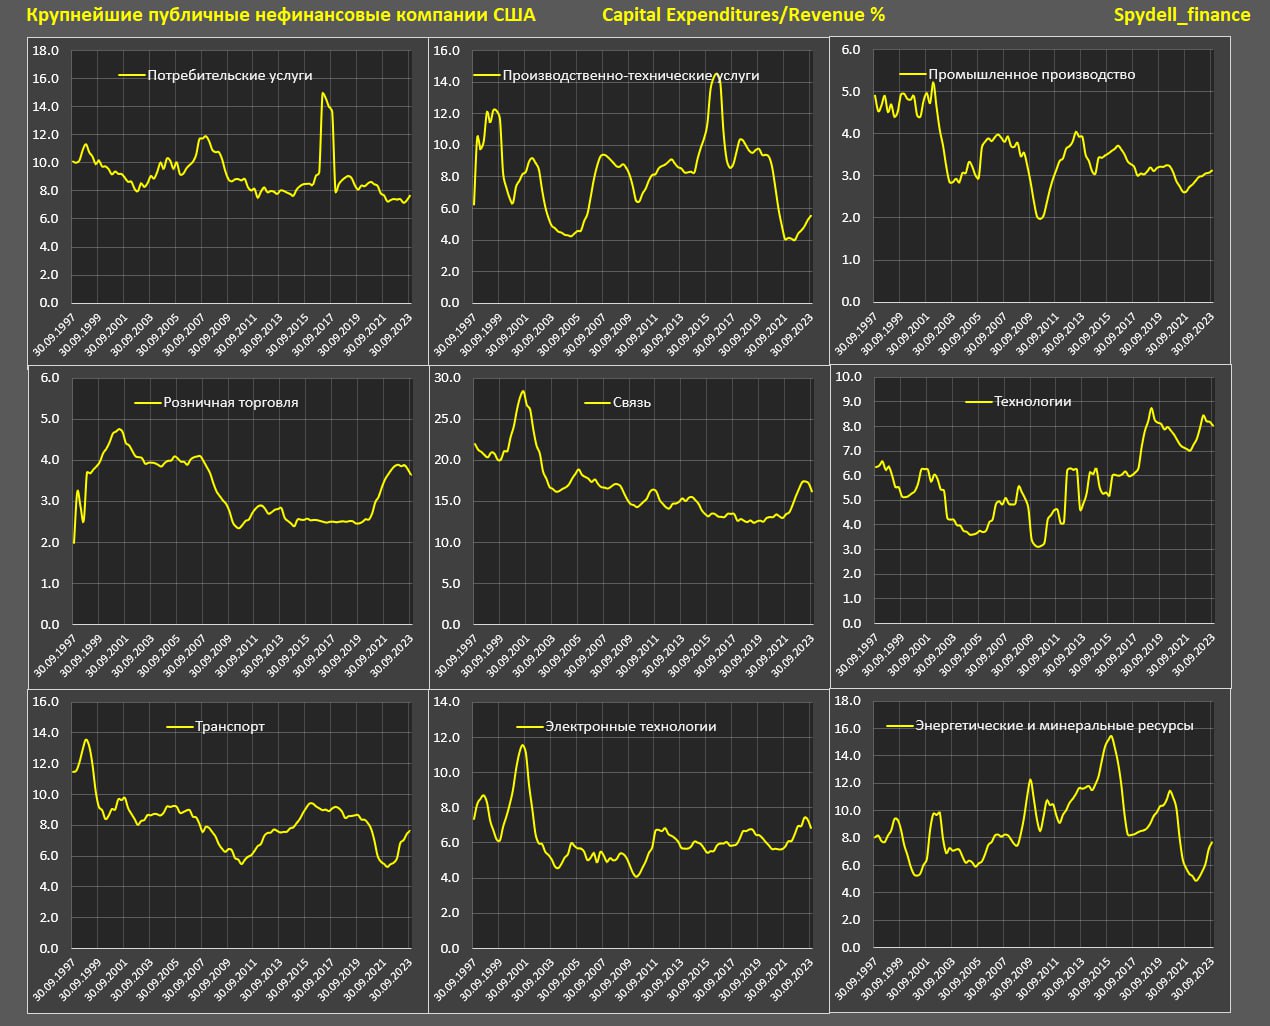
Task: Select the "Технологии" legend label
Action: point(1032,401)
